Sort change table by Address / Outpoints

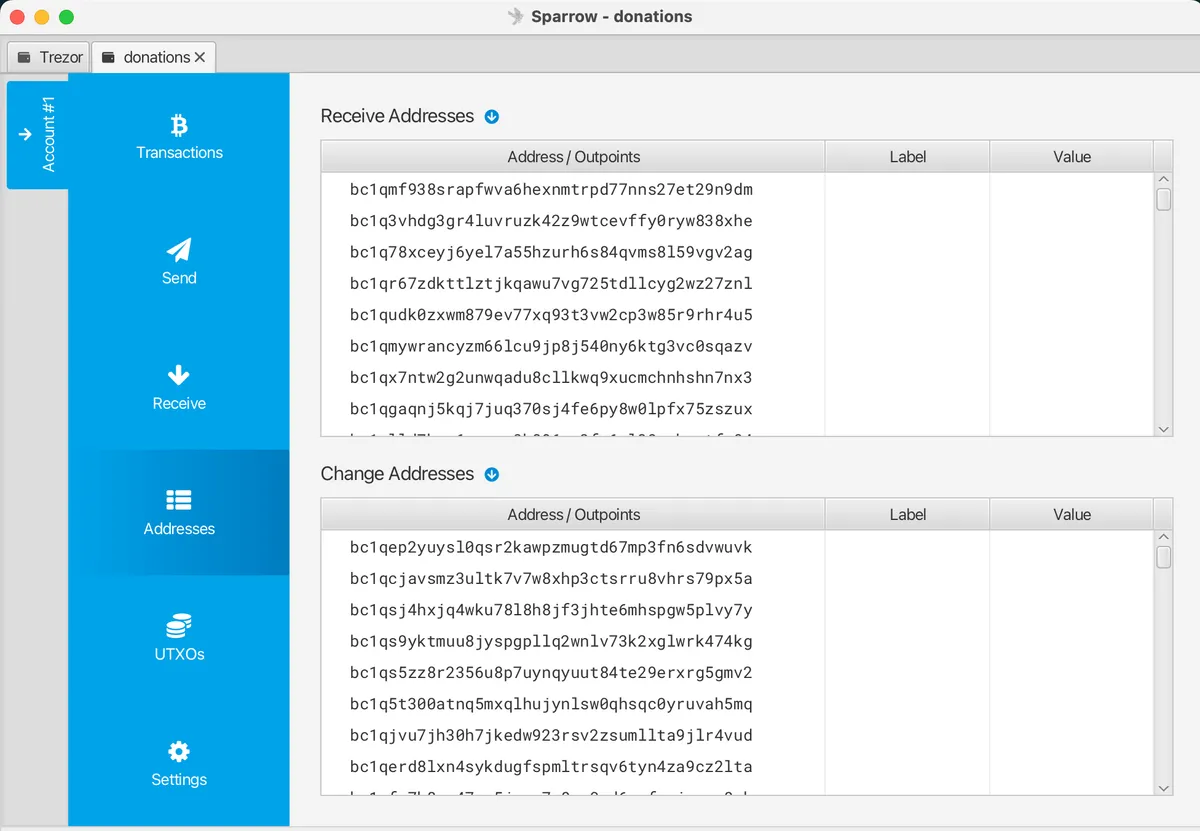(573, 515)
